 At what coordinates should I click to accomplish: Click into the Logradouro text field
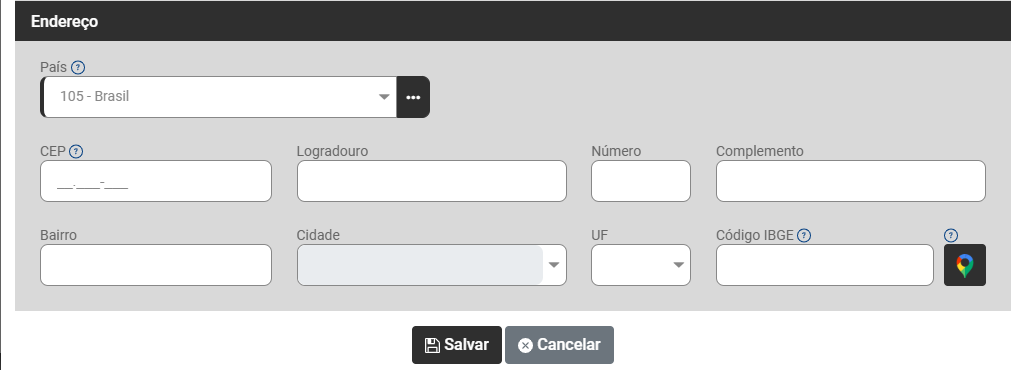point(432,181)
